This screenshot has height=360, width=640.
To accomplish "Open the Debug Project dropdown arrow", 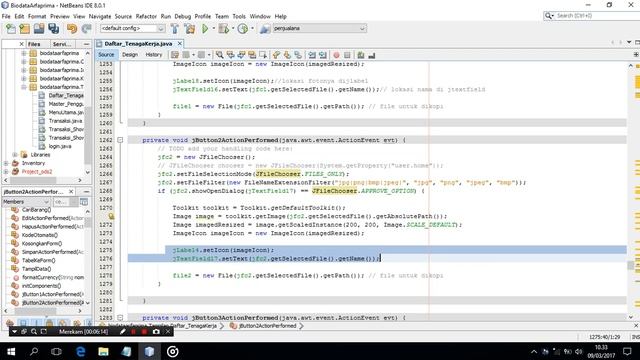I will (233, 29).
